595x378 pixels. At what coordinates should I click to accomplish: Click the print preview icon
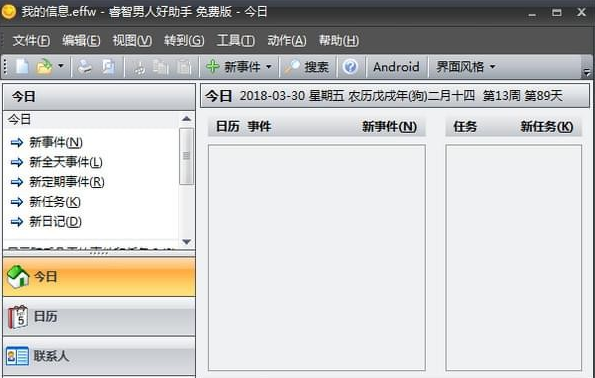pos(109,67)
